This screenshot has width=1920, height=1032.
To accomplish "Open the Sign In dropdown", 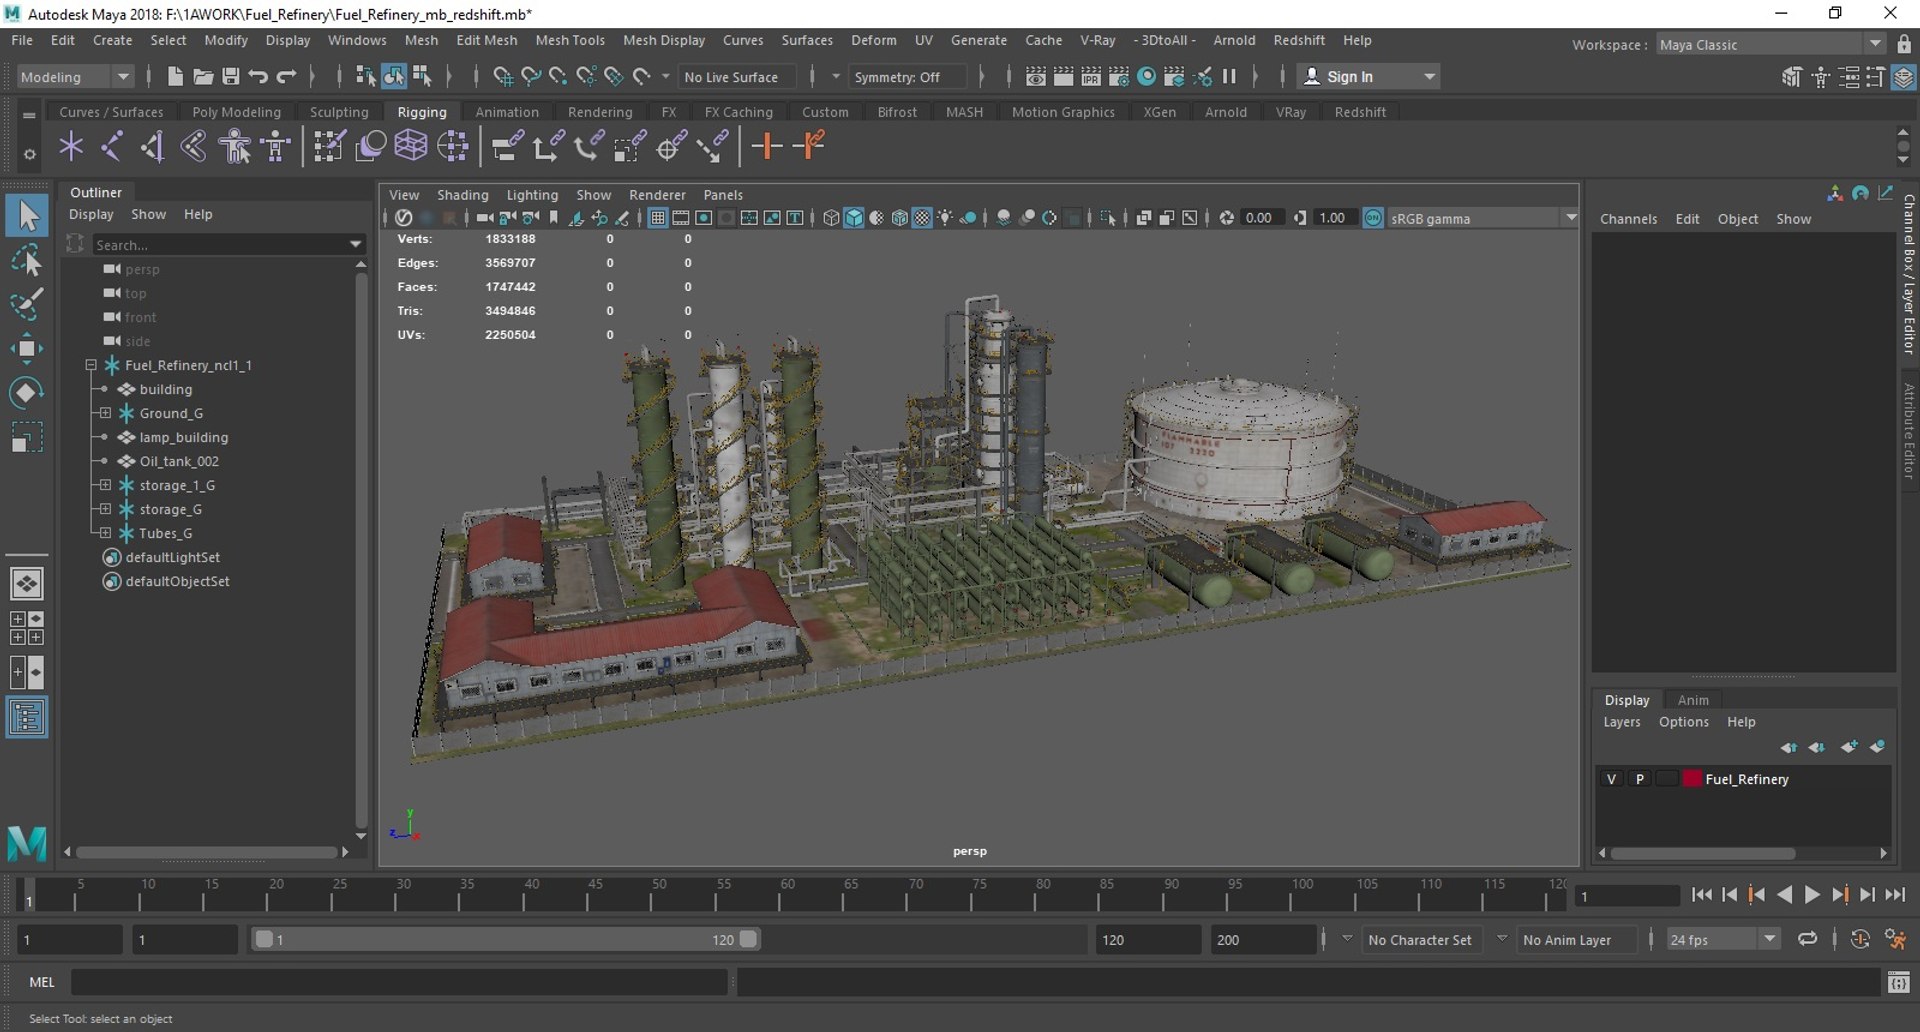I will tap(1368, 77).
